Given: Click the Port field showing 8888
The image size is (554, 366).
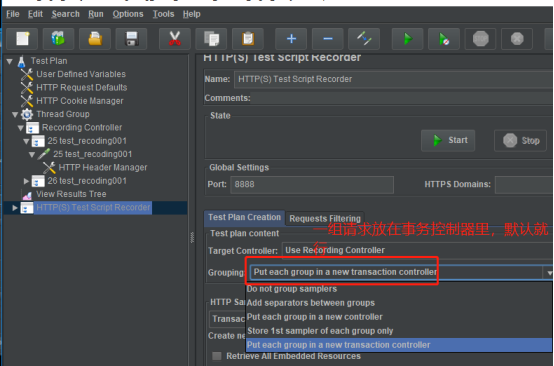Looking at the screenshot, I should pos(312,185).
